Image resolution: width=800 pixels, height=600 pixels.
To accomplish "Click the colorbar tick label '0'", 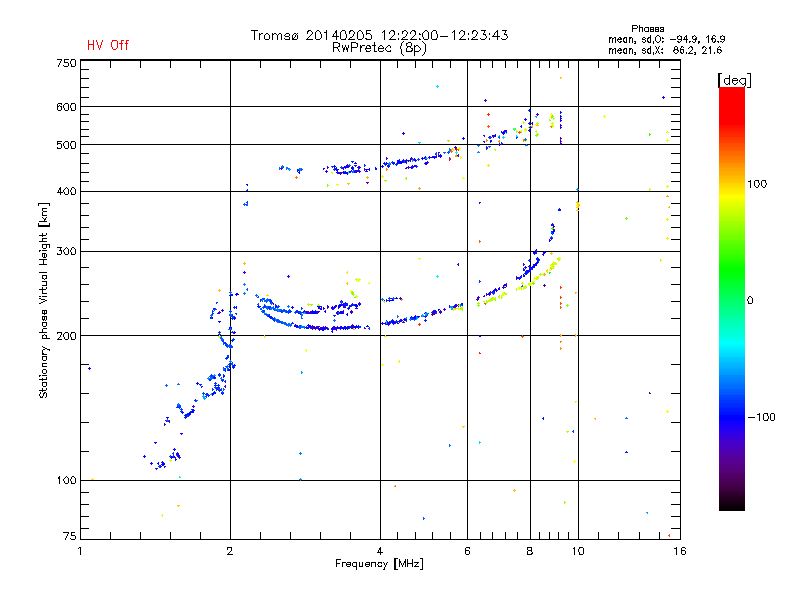I will tap(750, 301).
